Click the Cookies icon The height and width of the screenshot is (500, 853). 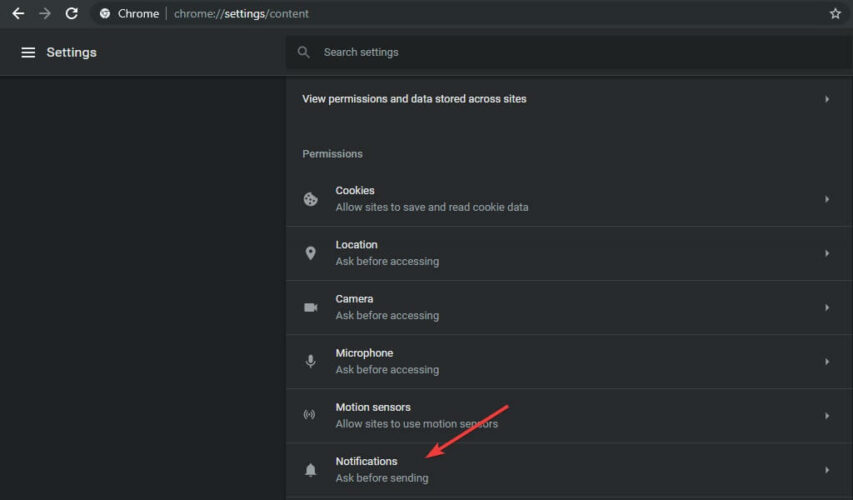(311, 199)
